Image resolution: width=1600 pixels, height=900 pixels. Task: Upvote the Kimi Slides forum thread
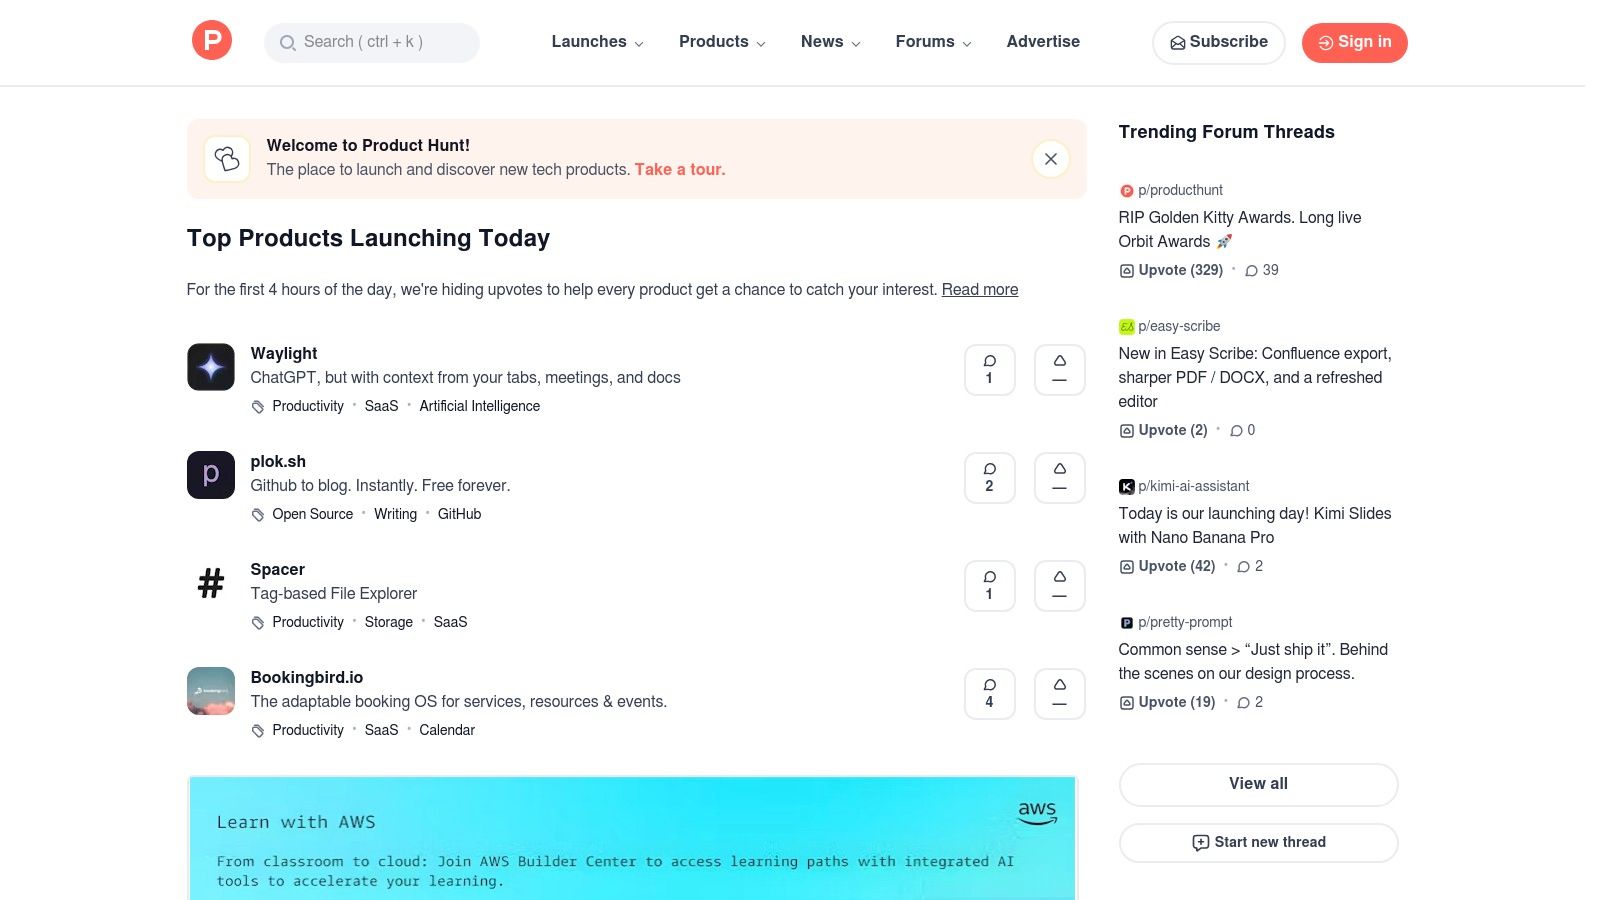point(1167,566)
